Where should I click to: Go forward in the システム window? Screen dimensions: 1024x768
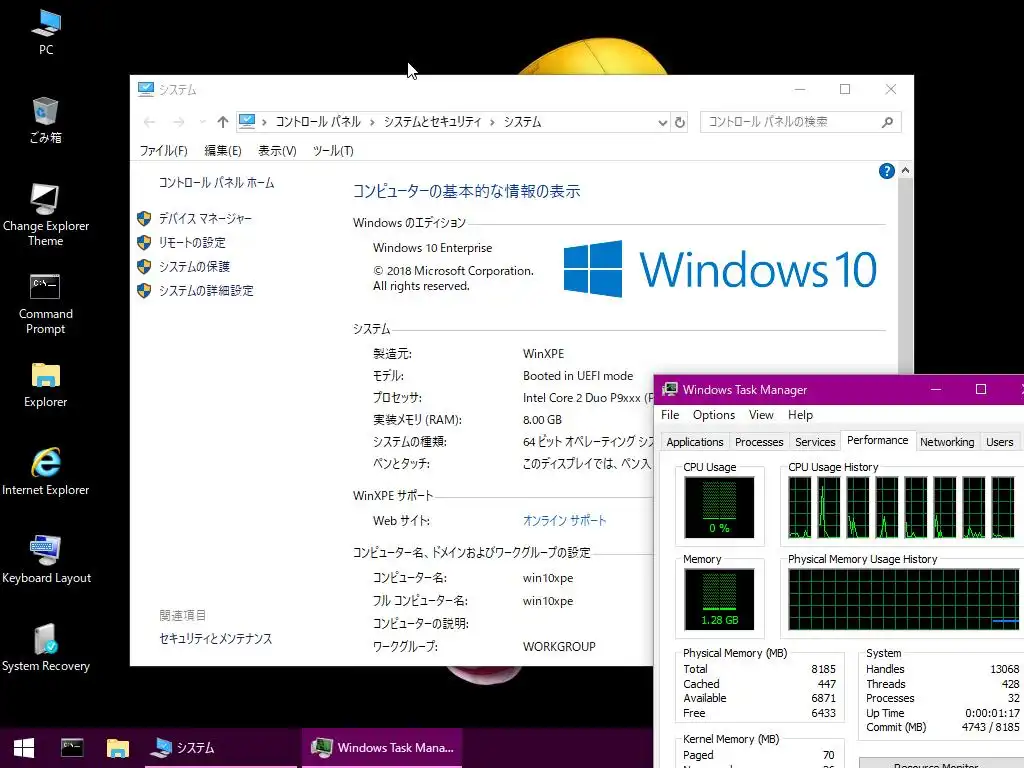(178, 122)
